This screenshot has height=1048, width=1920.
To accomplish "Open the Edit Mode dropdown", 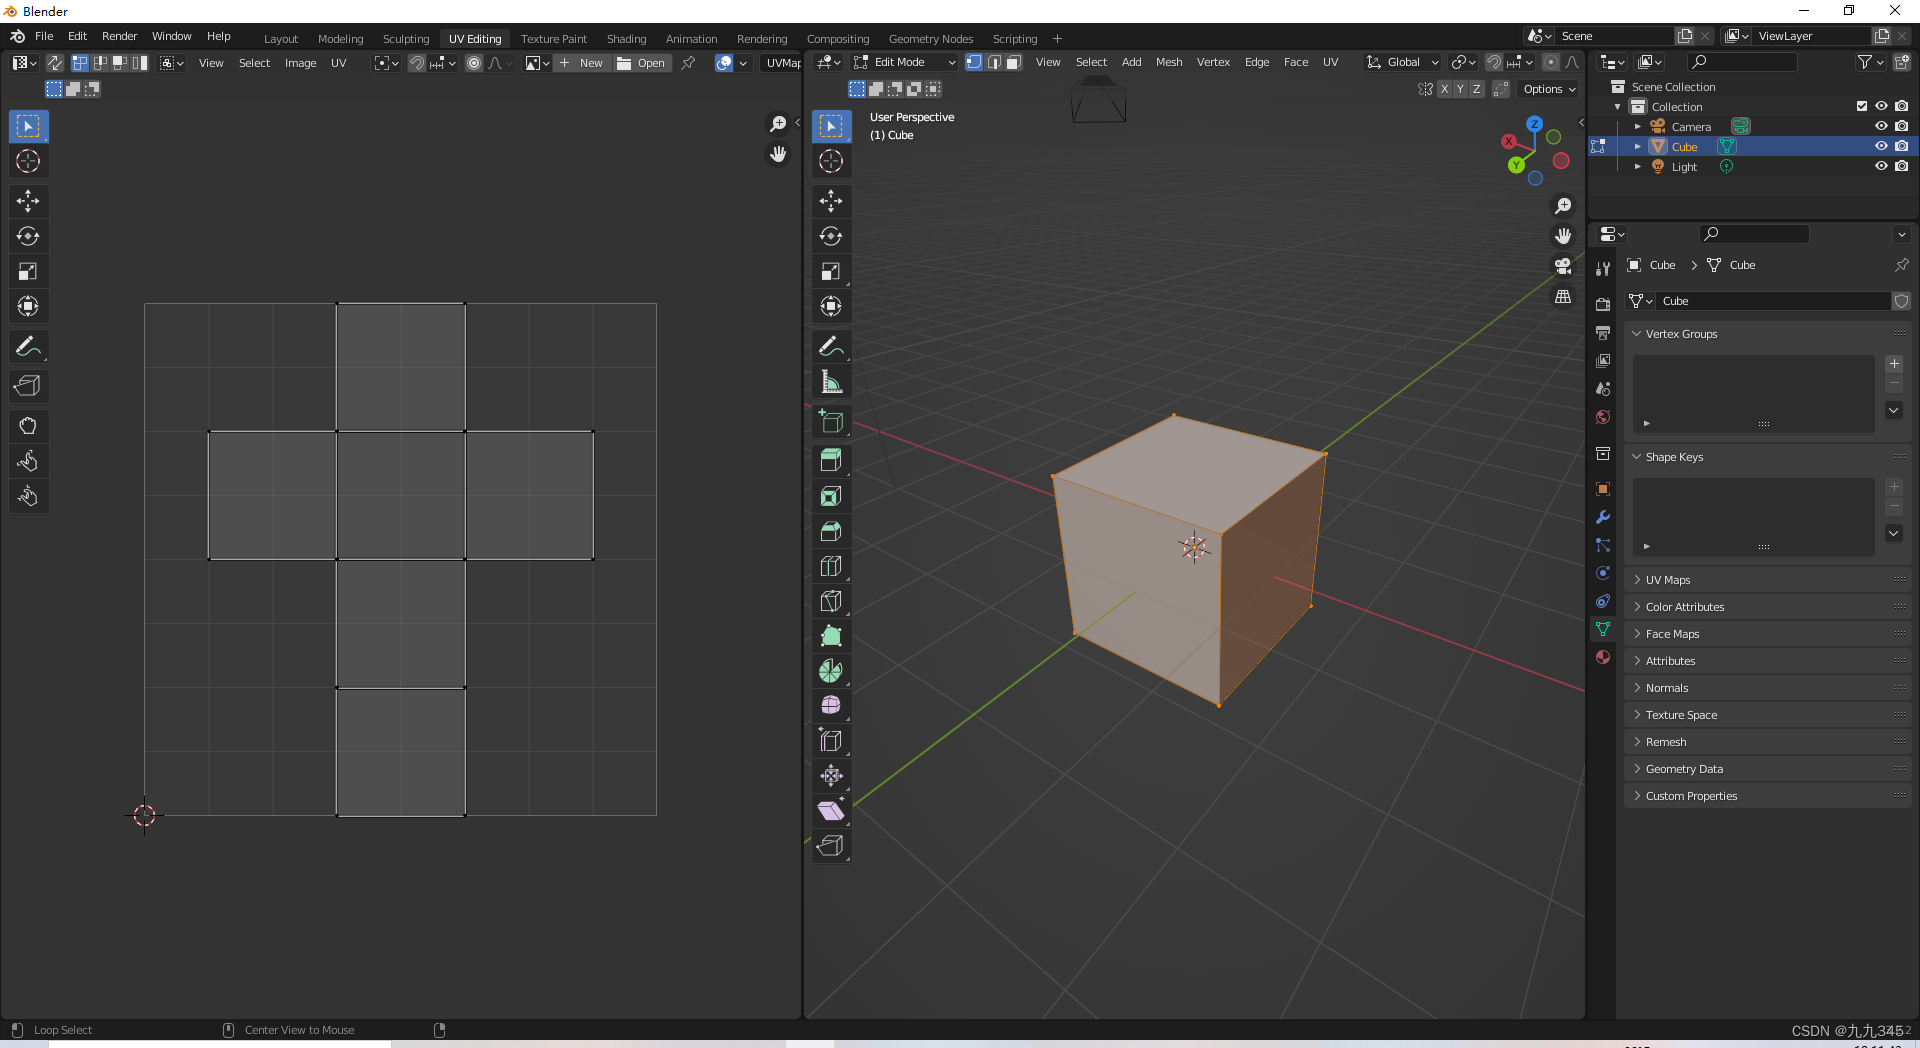I will [x=905, y=62].
